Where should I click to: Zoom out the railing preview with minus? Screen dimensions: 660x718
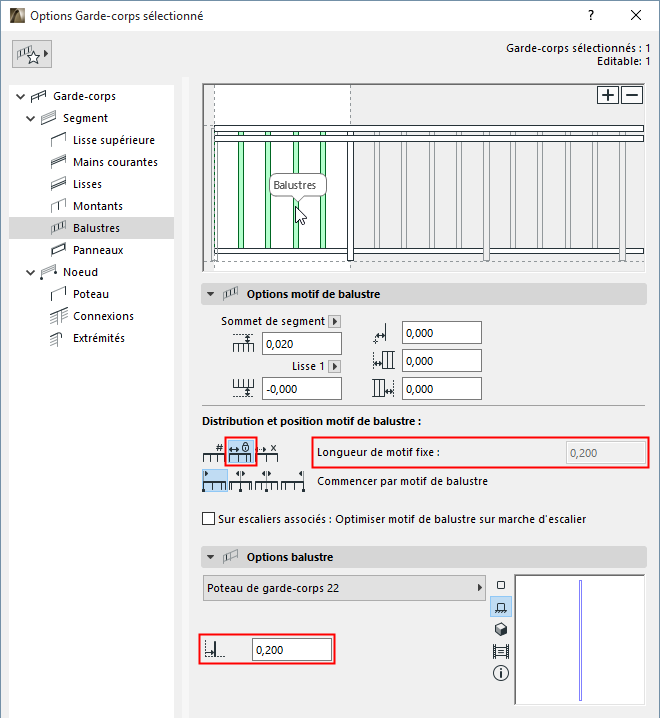tap(632, 95)
